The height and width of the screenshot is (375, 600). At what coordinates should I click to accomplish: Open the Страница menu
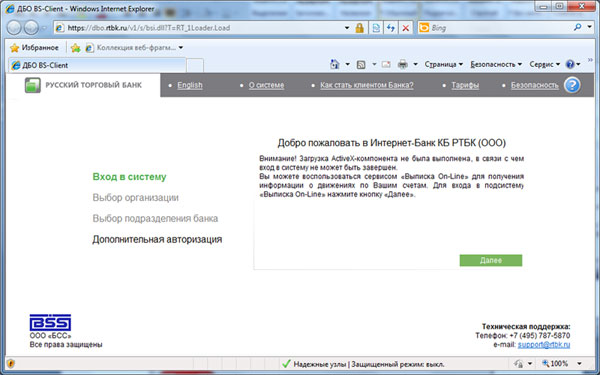(x=443, y=64)
